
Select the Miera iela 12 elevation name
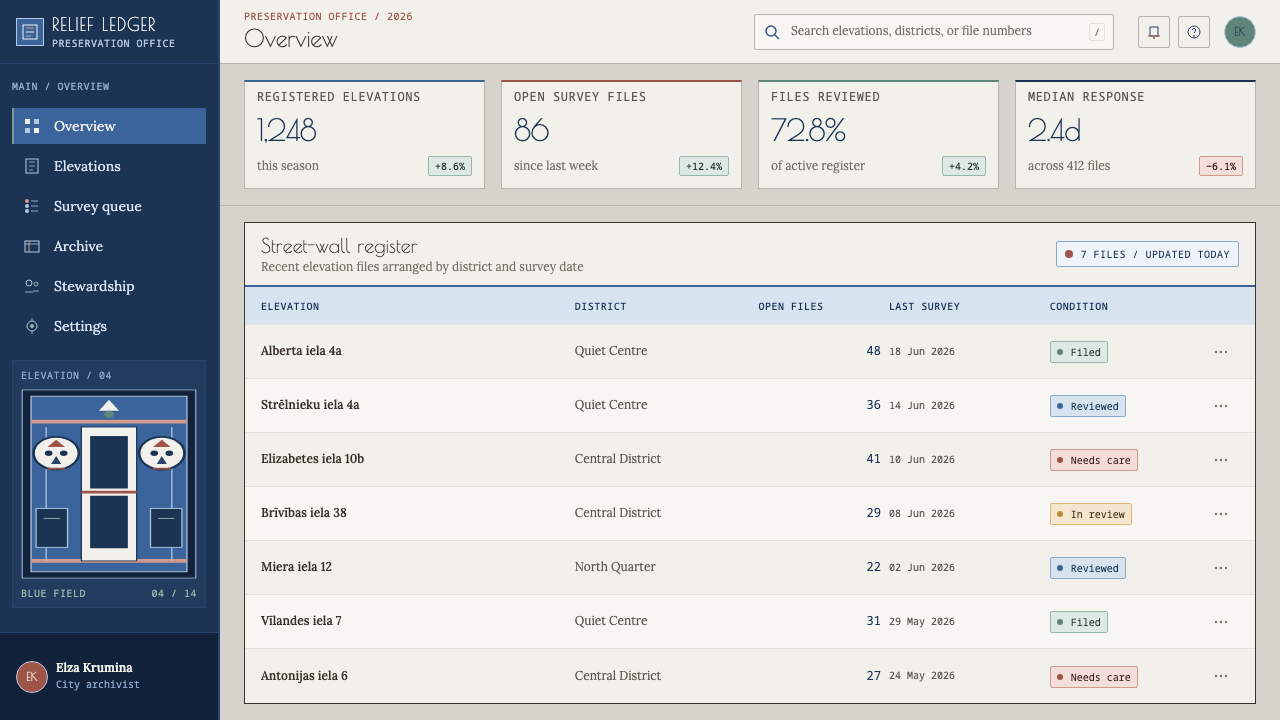[x=296, y=567]
